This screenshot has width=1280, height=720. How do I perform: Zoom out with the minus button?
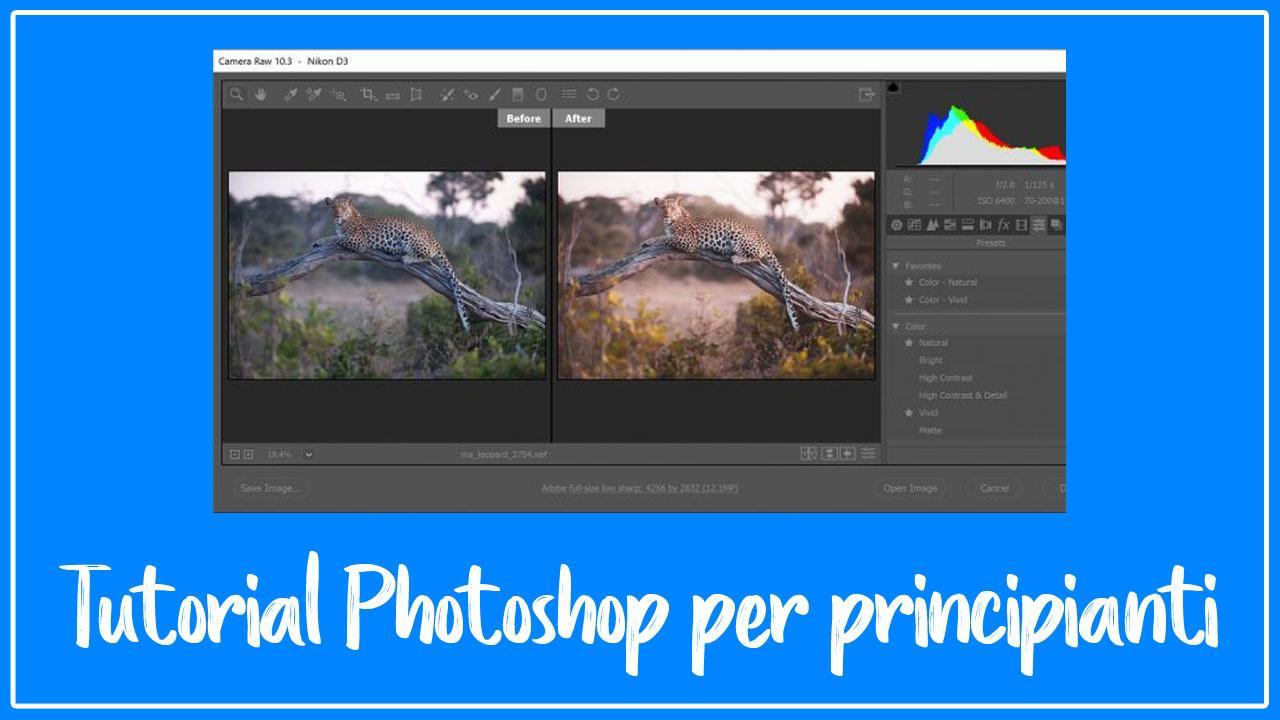[x=235, y=454]
